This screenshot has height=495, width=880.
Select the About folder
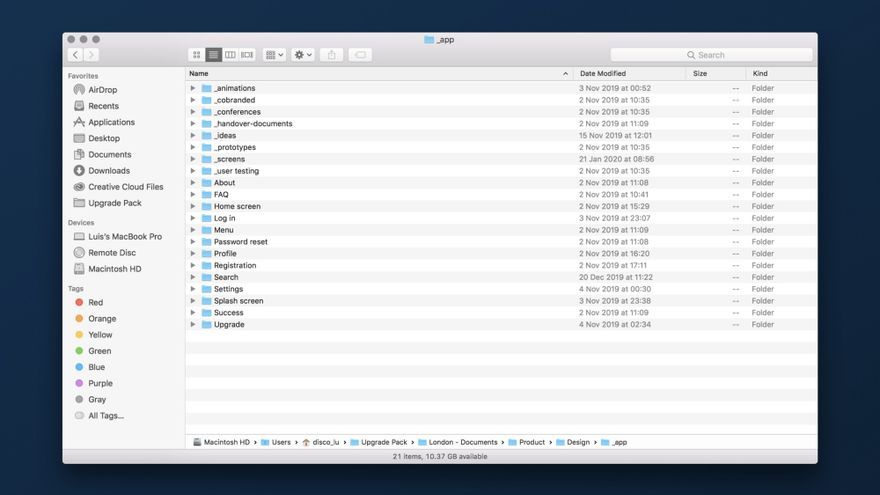pos(224,183)
